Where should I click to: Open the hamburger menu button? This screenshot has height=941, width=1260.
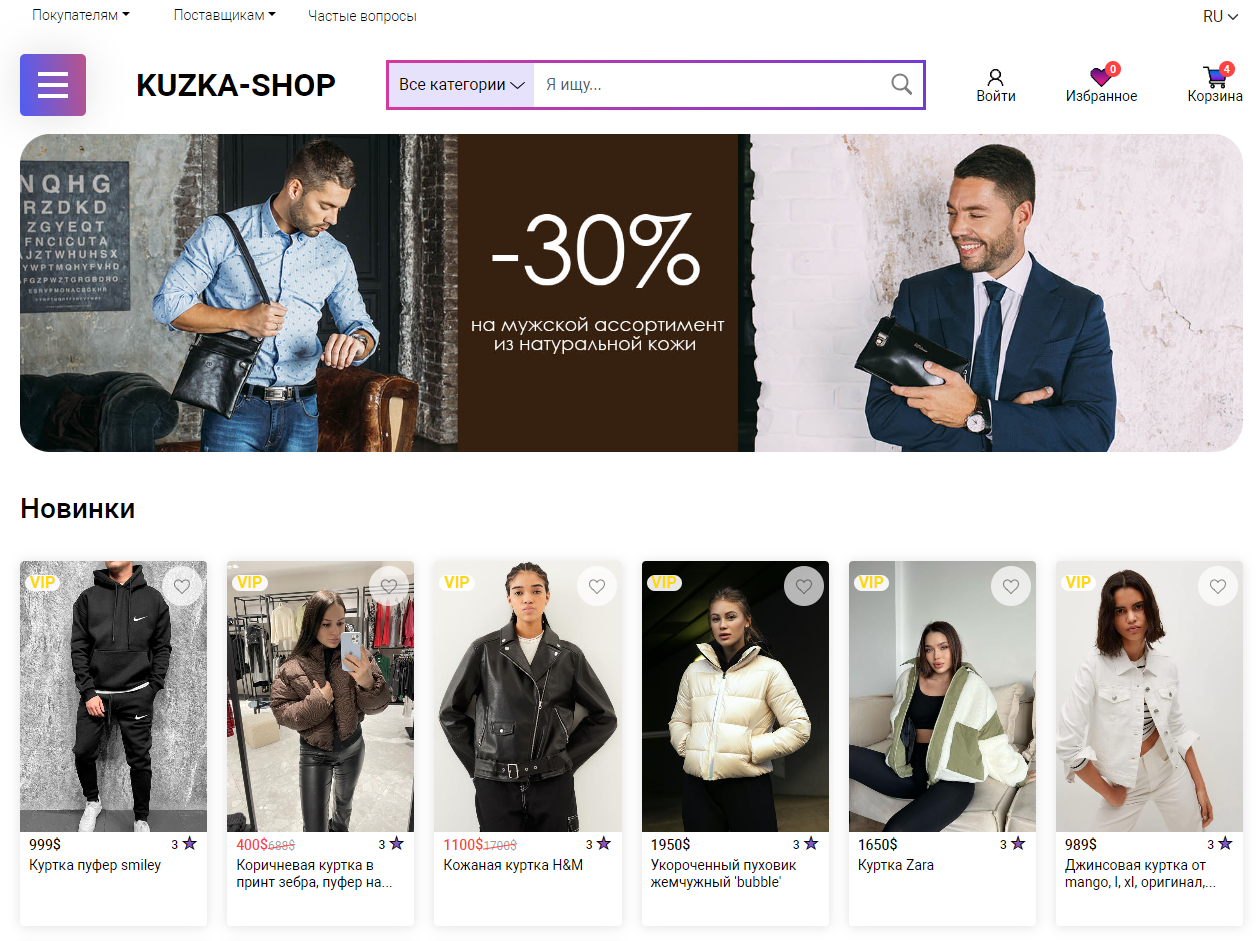click(x=53, y=85)
